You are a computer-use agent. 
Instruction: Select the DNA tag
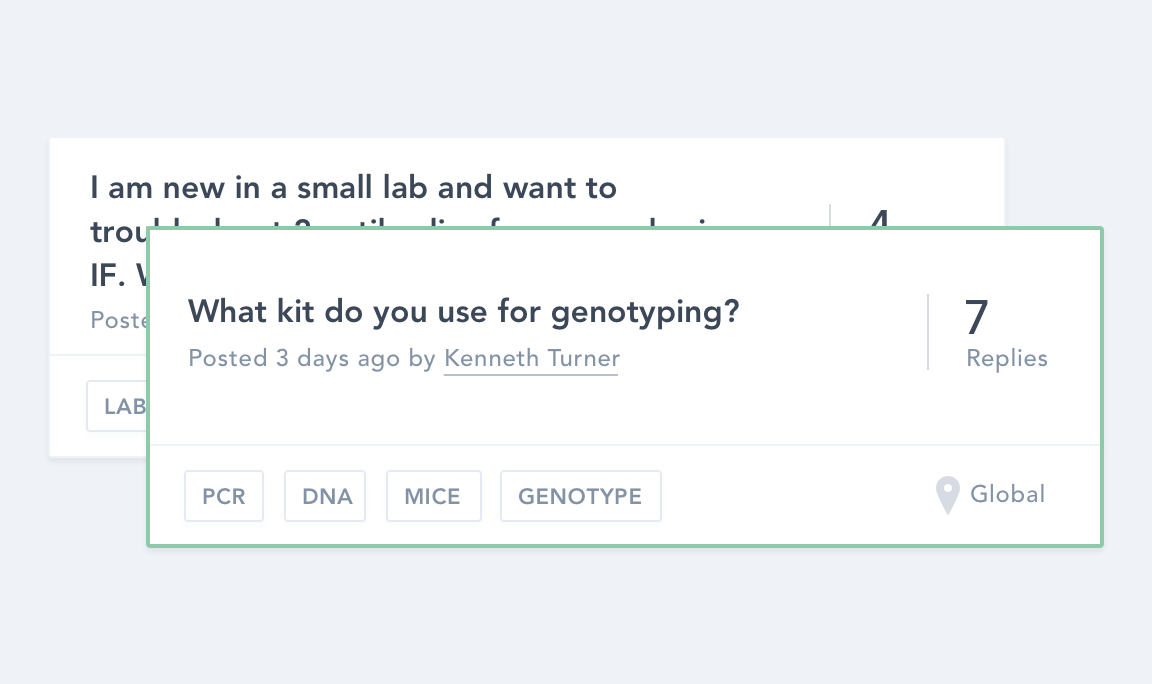[326, 496]
